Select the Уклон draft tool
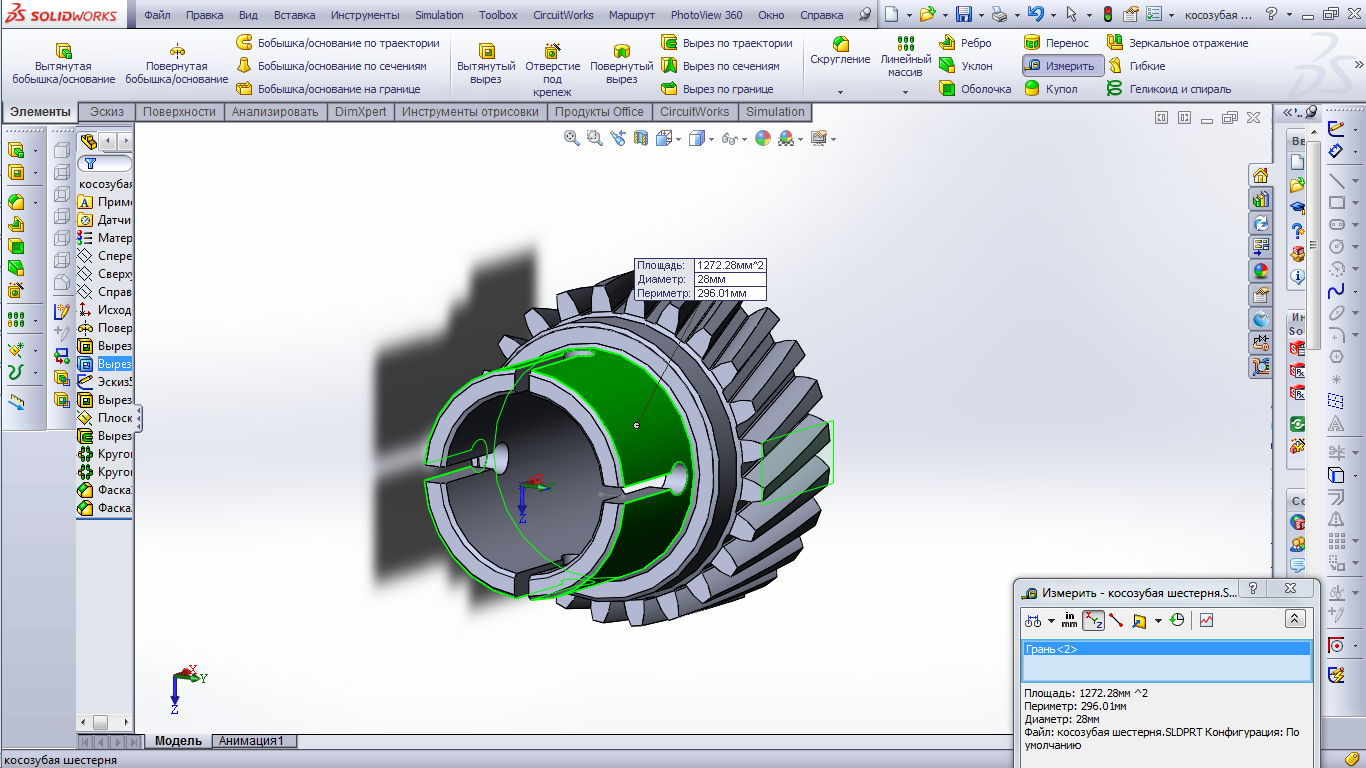This screenshot has height=768, width=1366. (x=966, y=66)
